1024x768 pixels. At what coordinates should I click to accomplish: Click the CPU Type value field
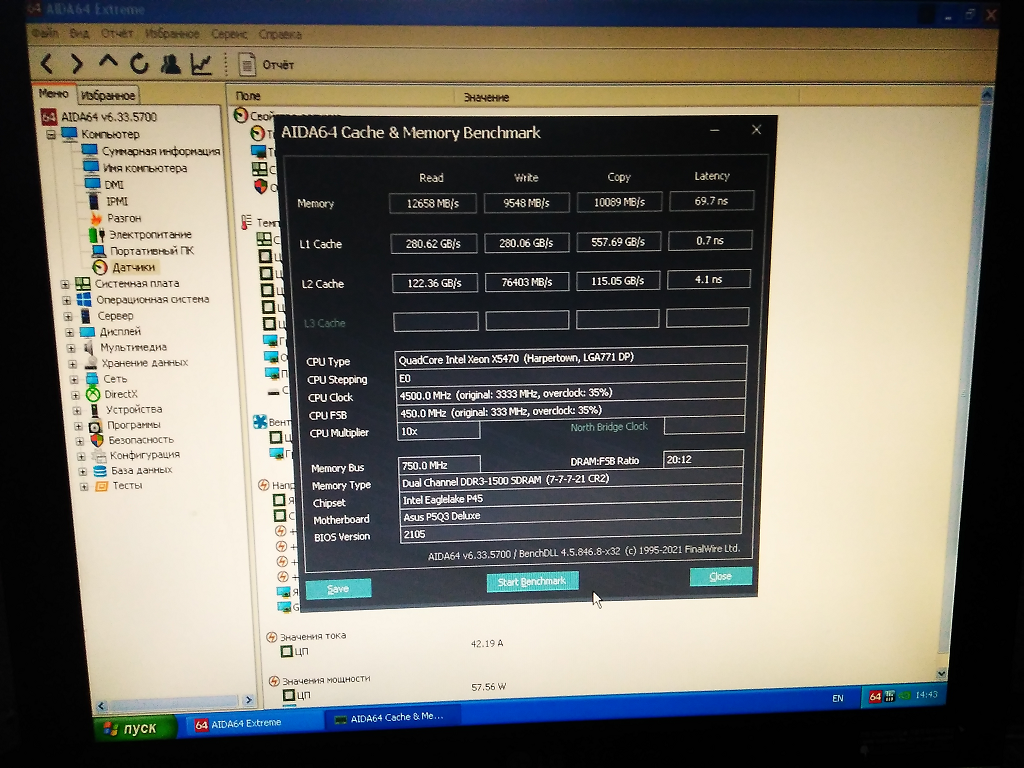point(571,357)
